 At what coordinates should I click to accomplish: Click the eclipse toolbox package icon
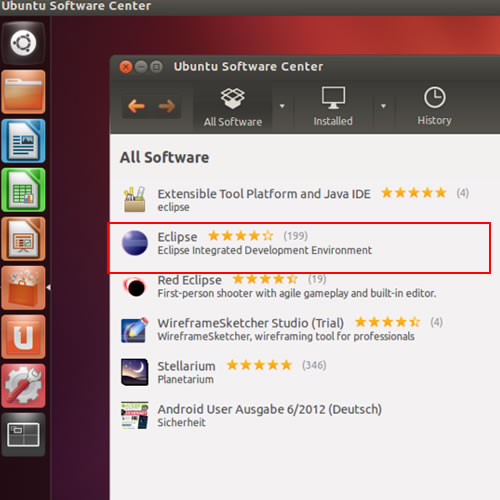(135, 199)
